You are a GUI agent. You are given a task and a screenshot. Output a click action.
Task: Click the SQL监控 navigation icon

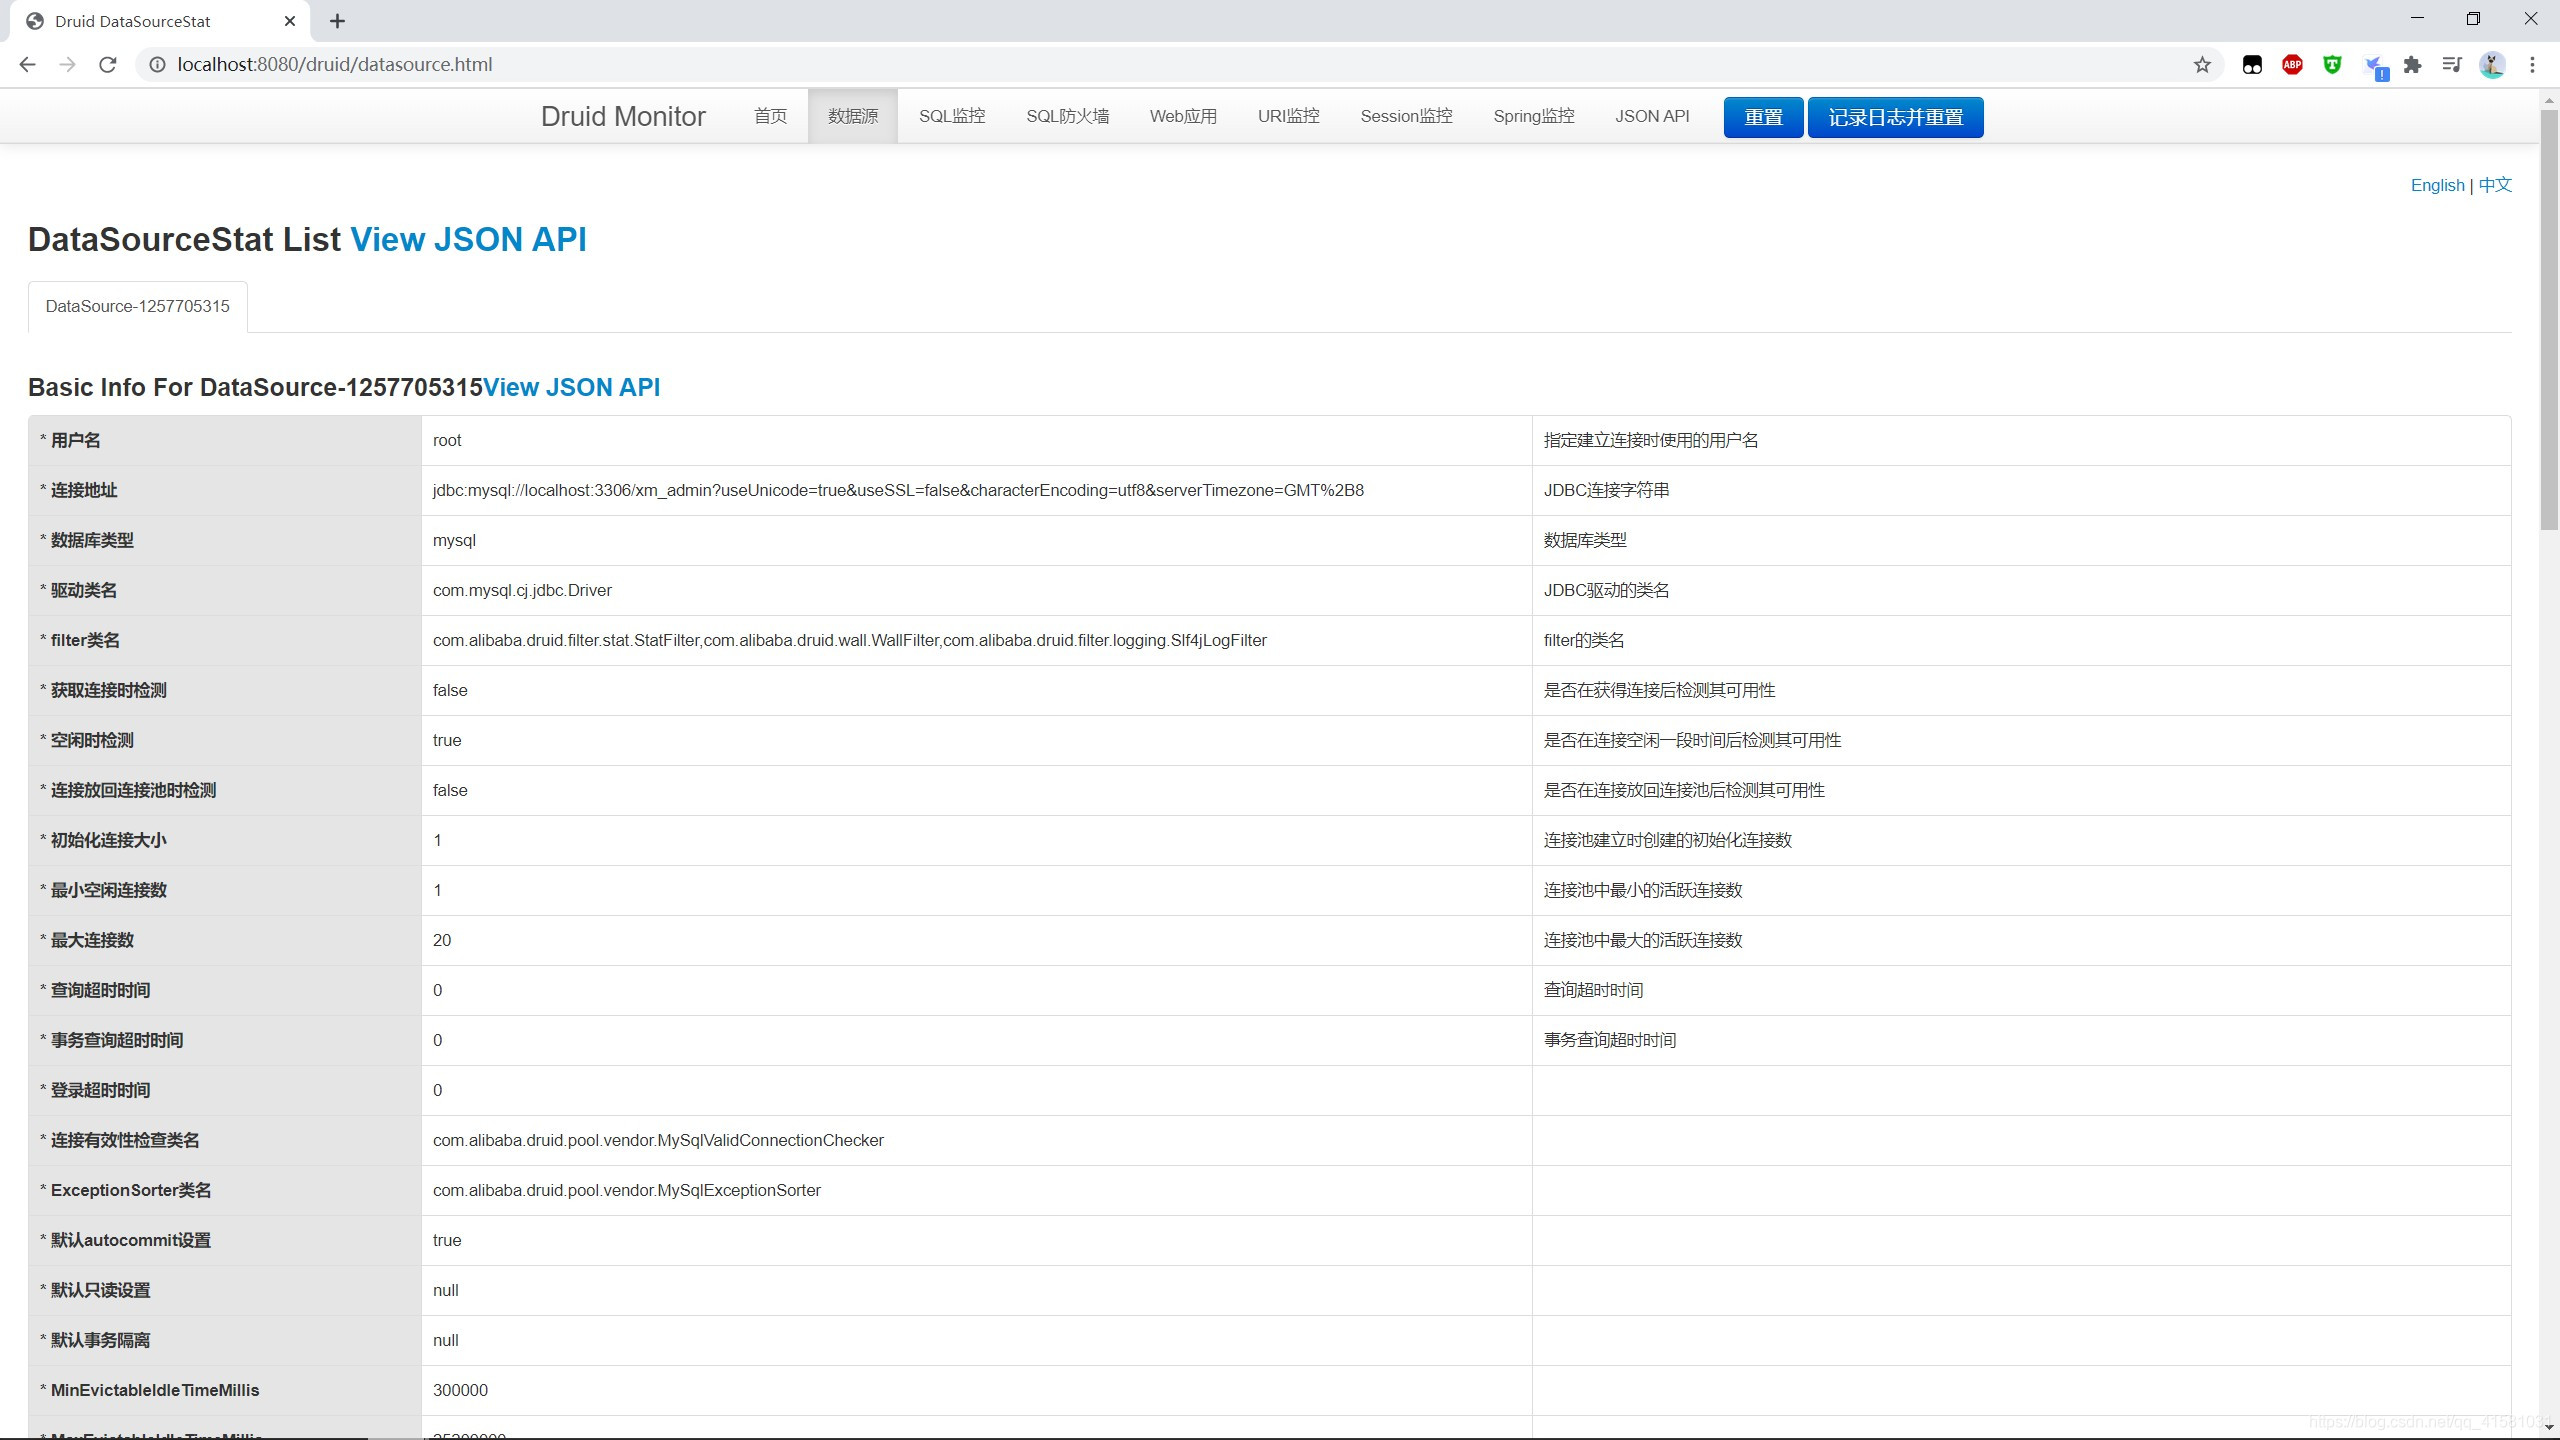pyautogui.click(x=949, y=116)
